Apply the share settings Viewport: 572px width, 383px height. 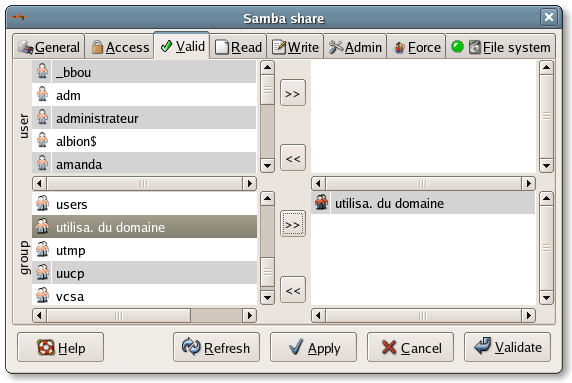(x=313, y=347)
